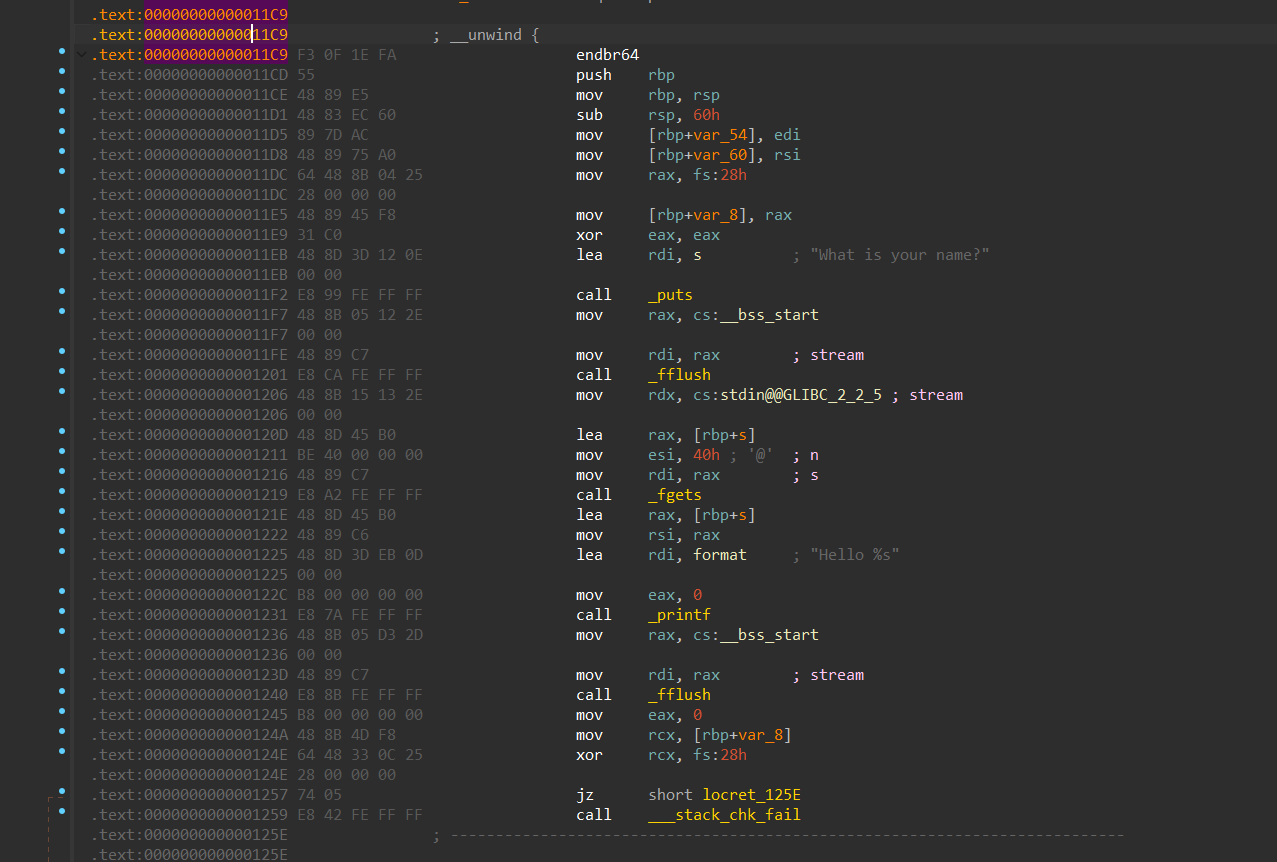Set breakpoint dot on the call ___stack_chk_fail line
The height and width of the screenshot is (862, 1277).
pos(62,811)
